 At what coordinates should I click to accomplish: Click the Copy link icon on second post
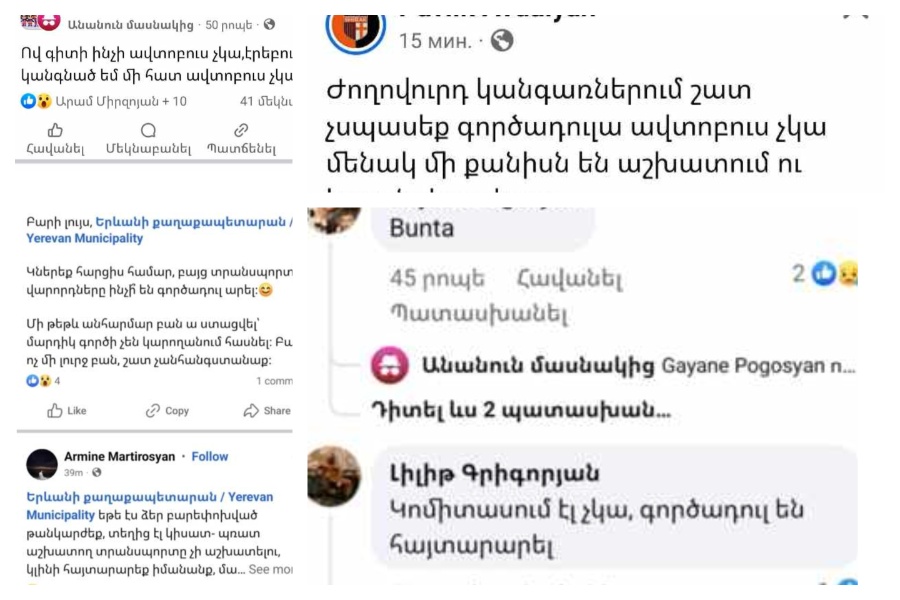click(153, 411)
